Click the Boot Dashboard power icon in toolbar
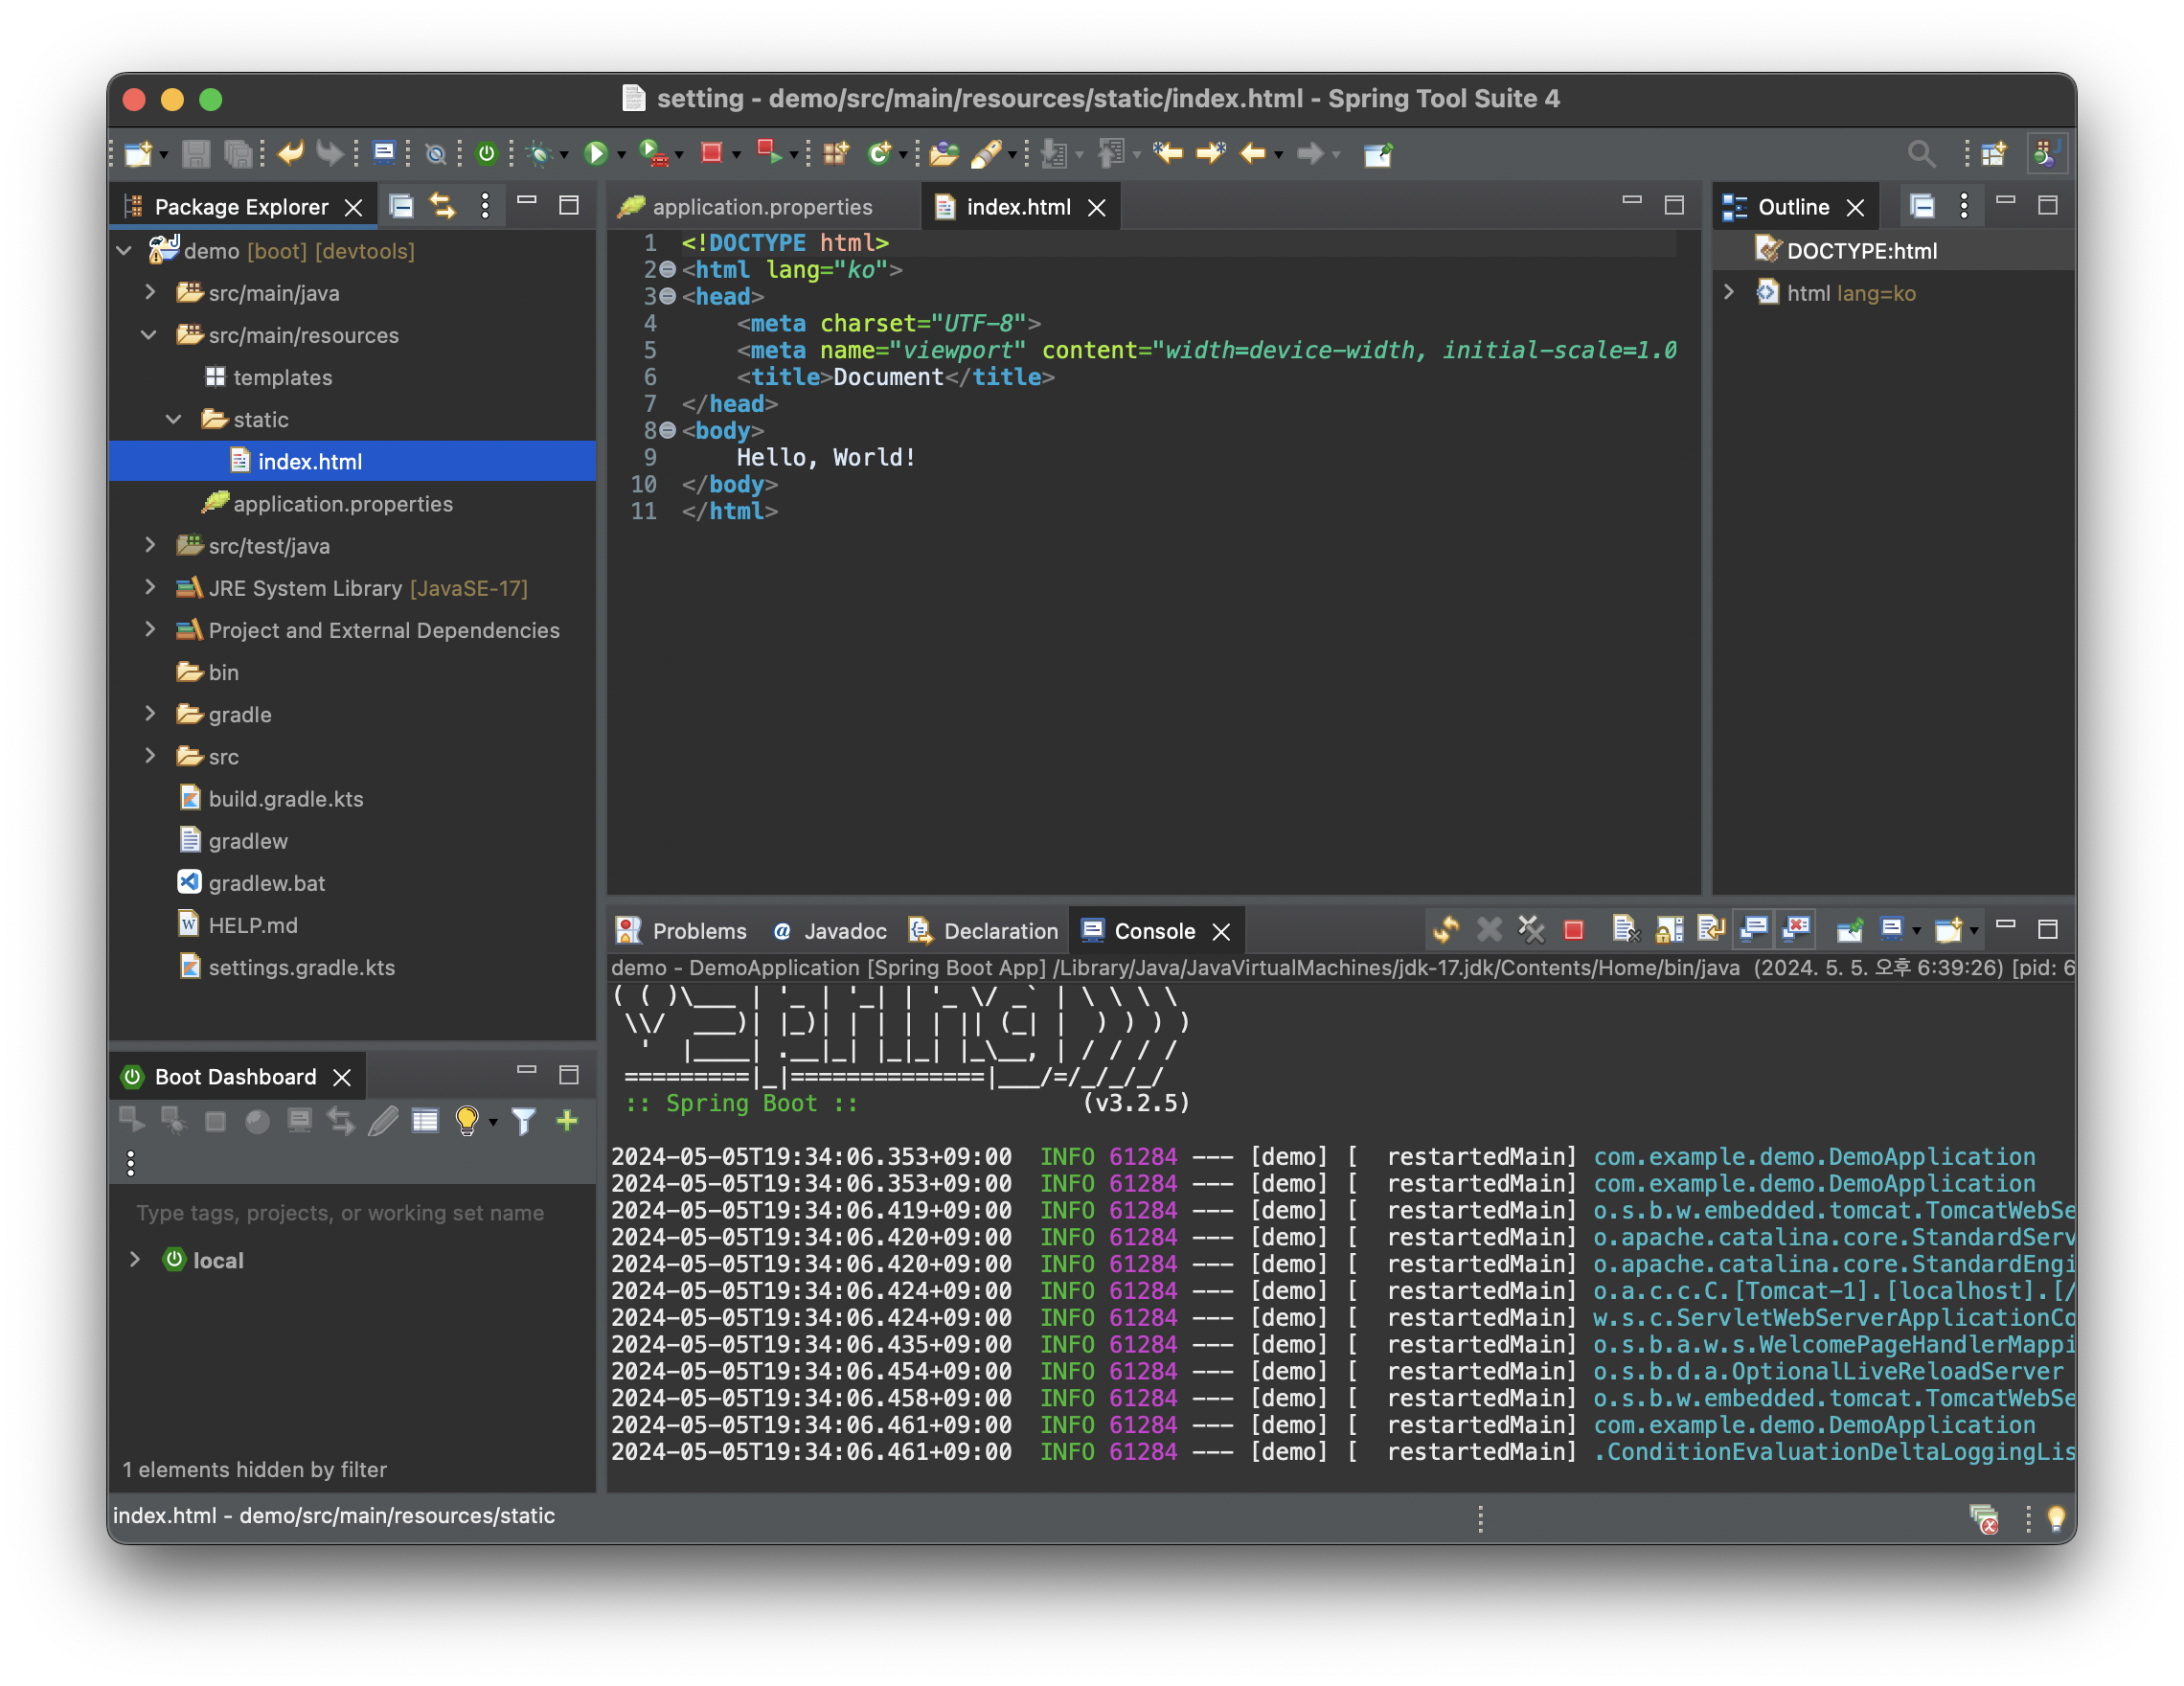 [x=486, y=153]
